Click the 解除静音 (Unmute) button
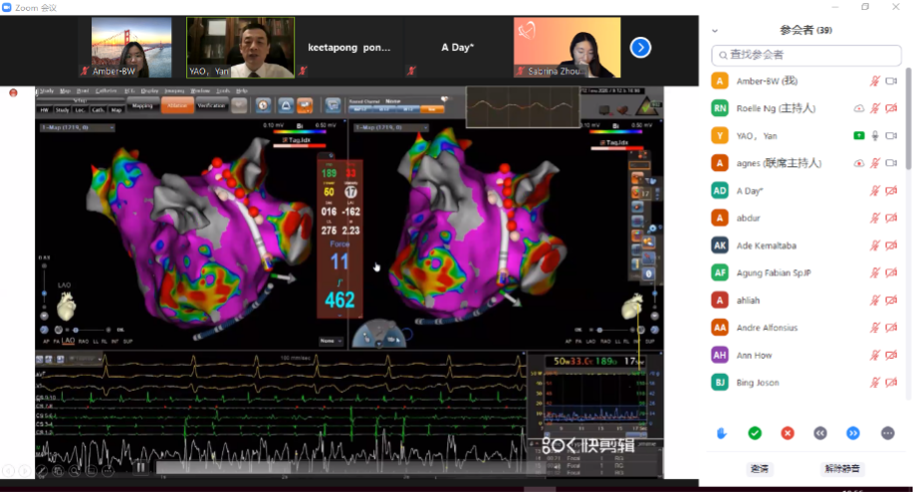Viewport: 916px width, 495px height. click(x=842, y=468)
